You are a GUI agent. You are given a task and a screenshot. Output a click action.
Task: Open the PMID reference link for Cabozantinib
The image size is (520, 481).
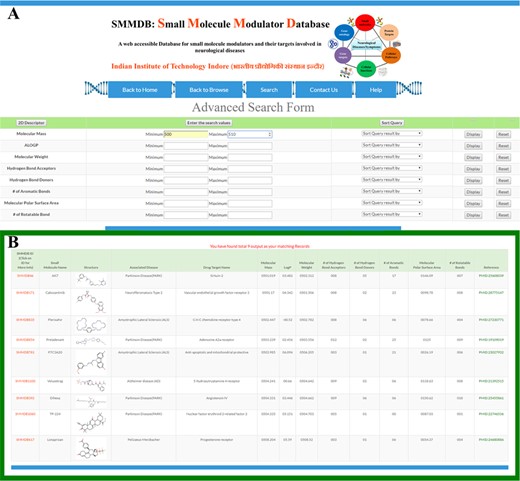point(491,293)
